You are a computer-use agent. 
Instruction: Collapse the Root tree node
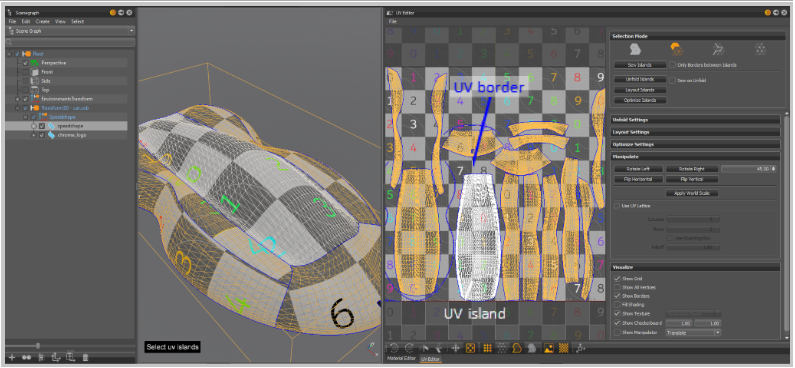pos(9,54)
